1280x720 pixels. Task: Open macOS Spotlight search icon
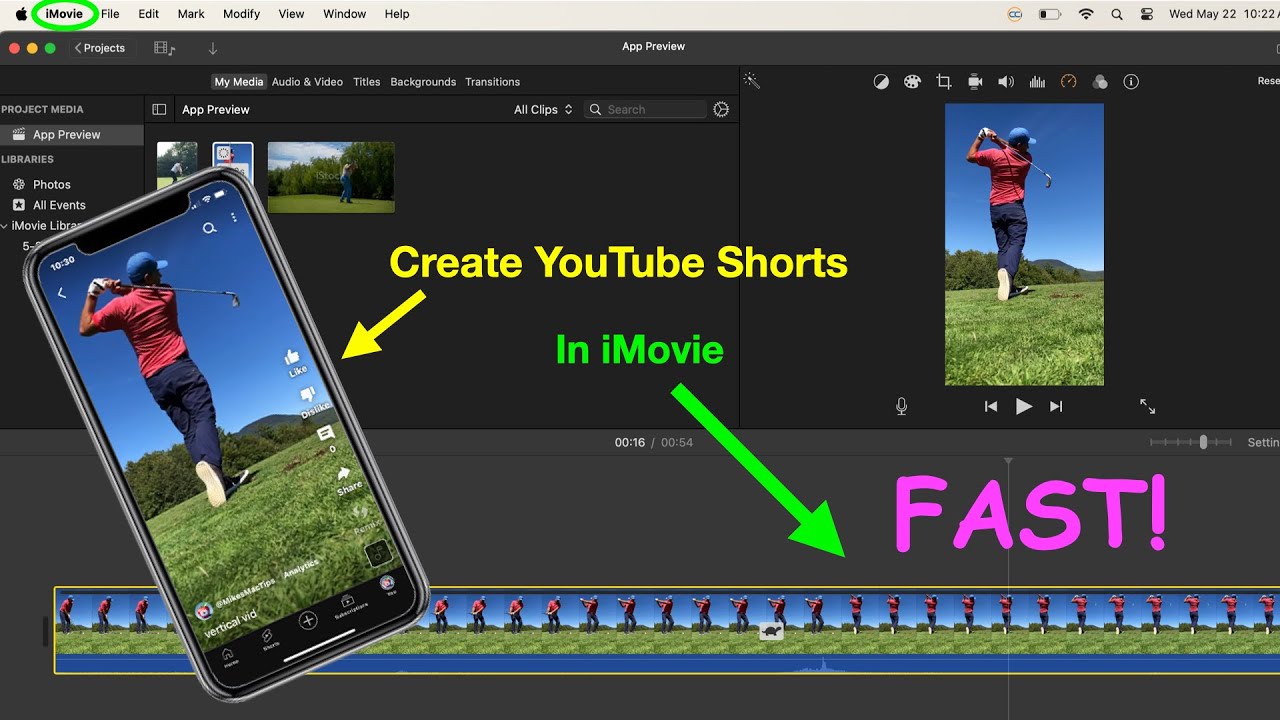point(1117,14)
